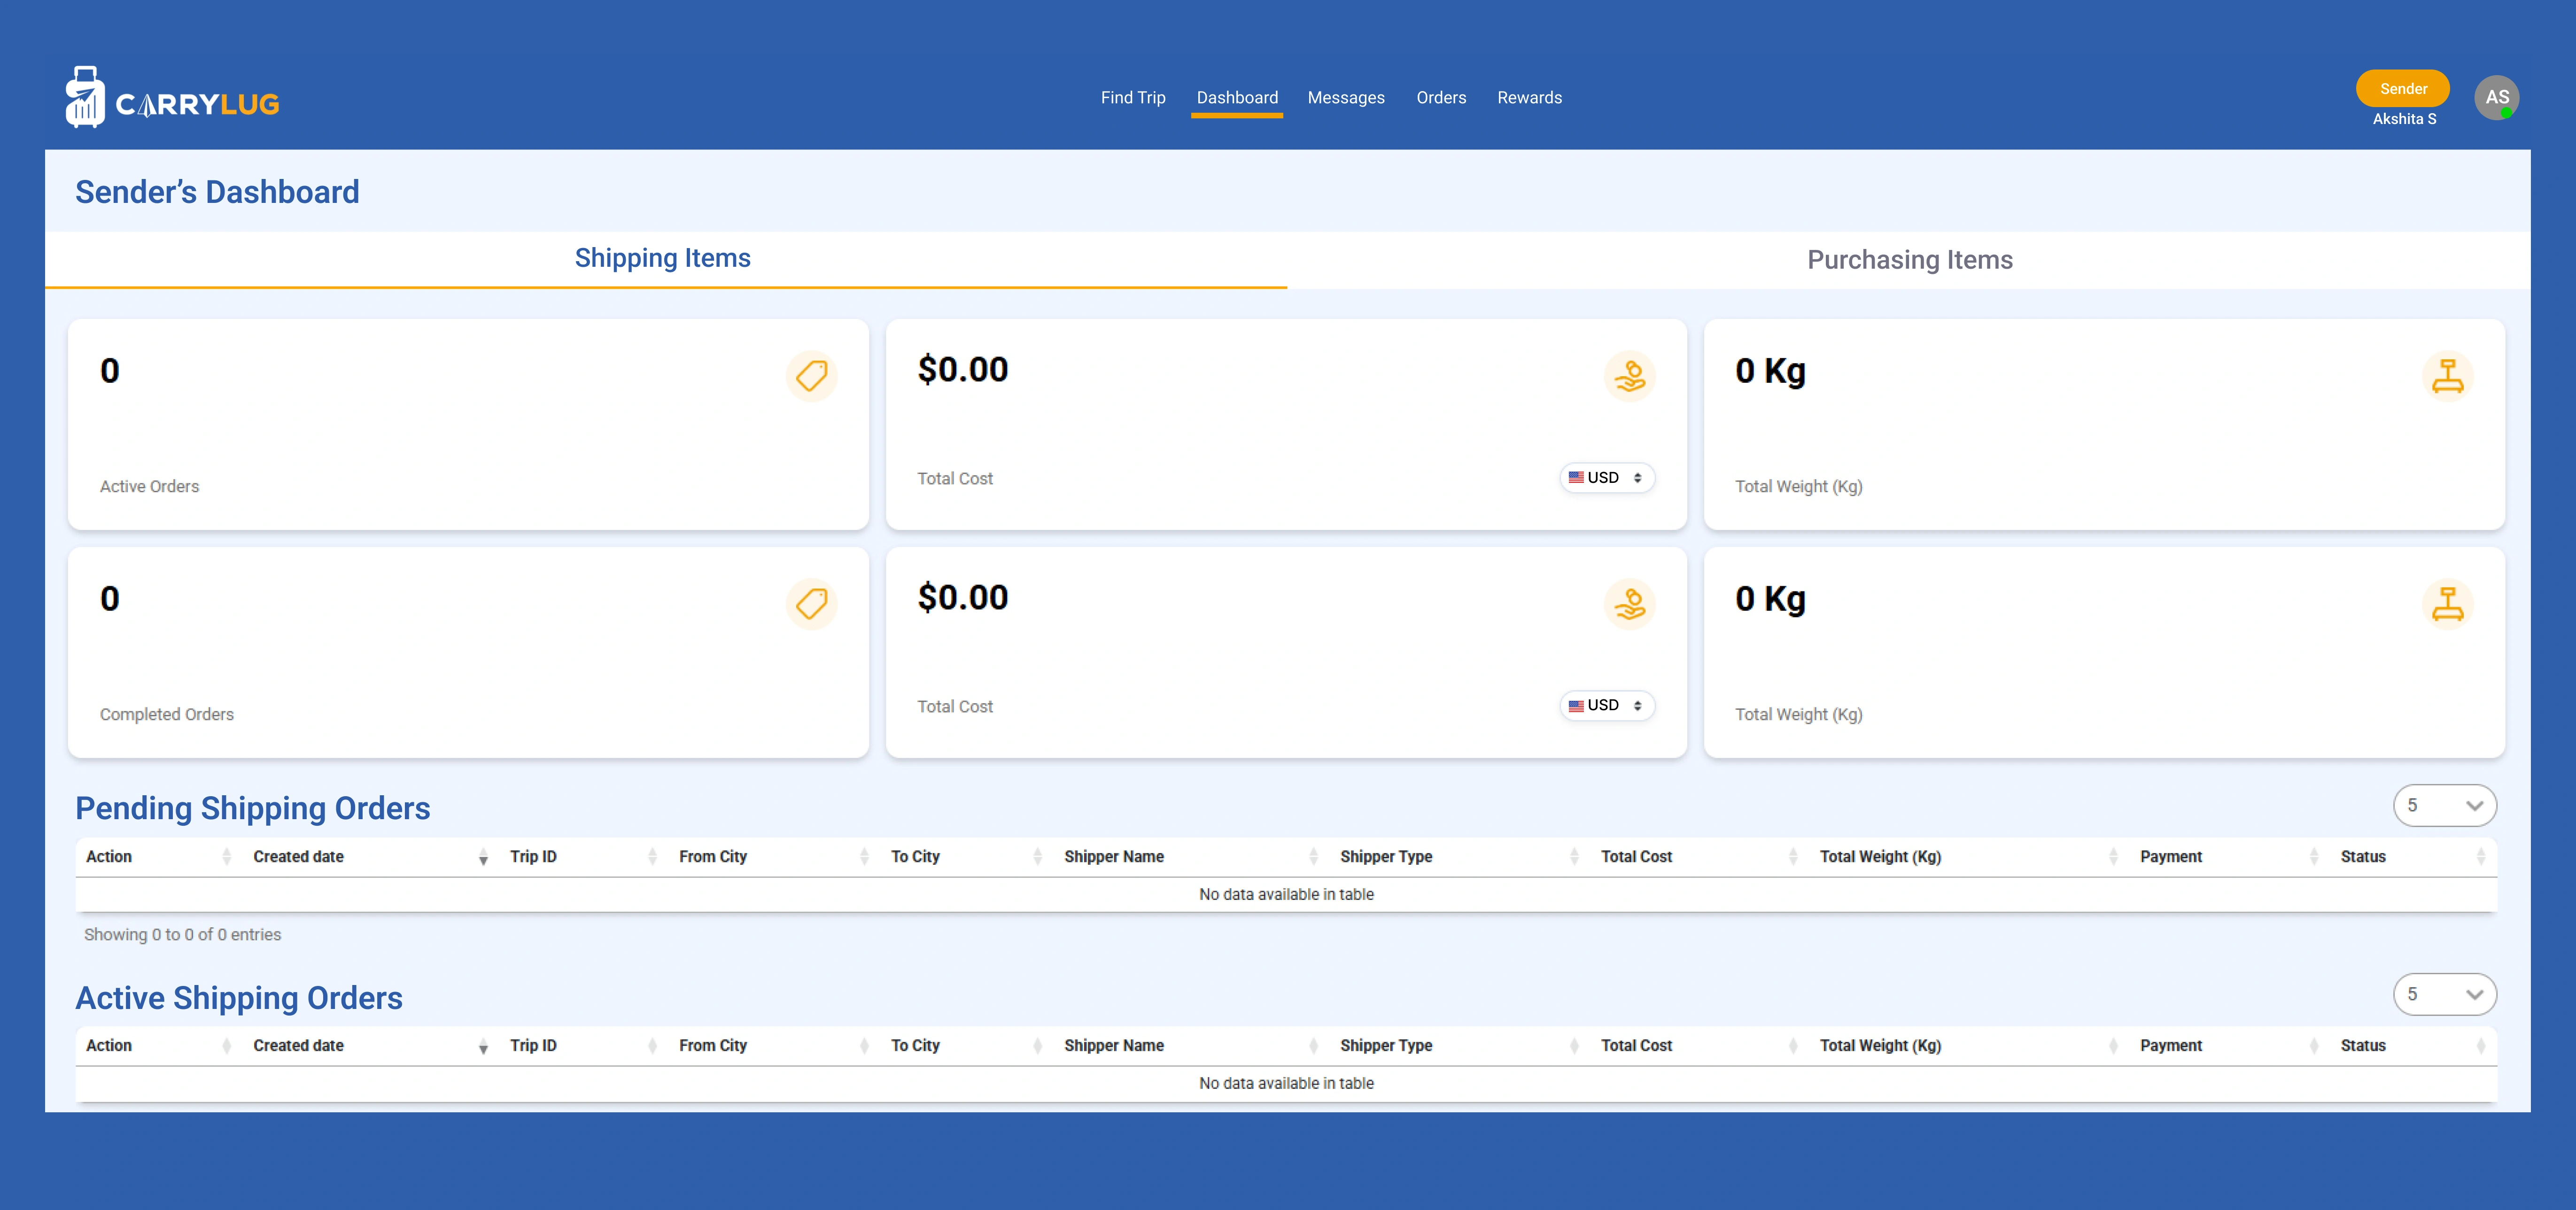2576x1210 pixels.
Task: Open the Orders page
Action: (x=1441, y=98)
